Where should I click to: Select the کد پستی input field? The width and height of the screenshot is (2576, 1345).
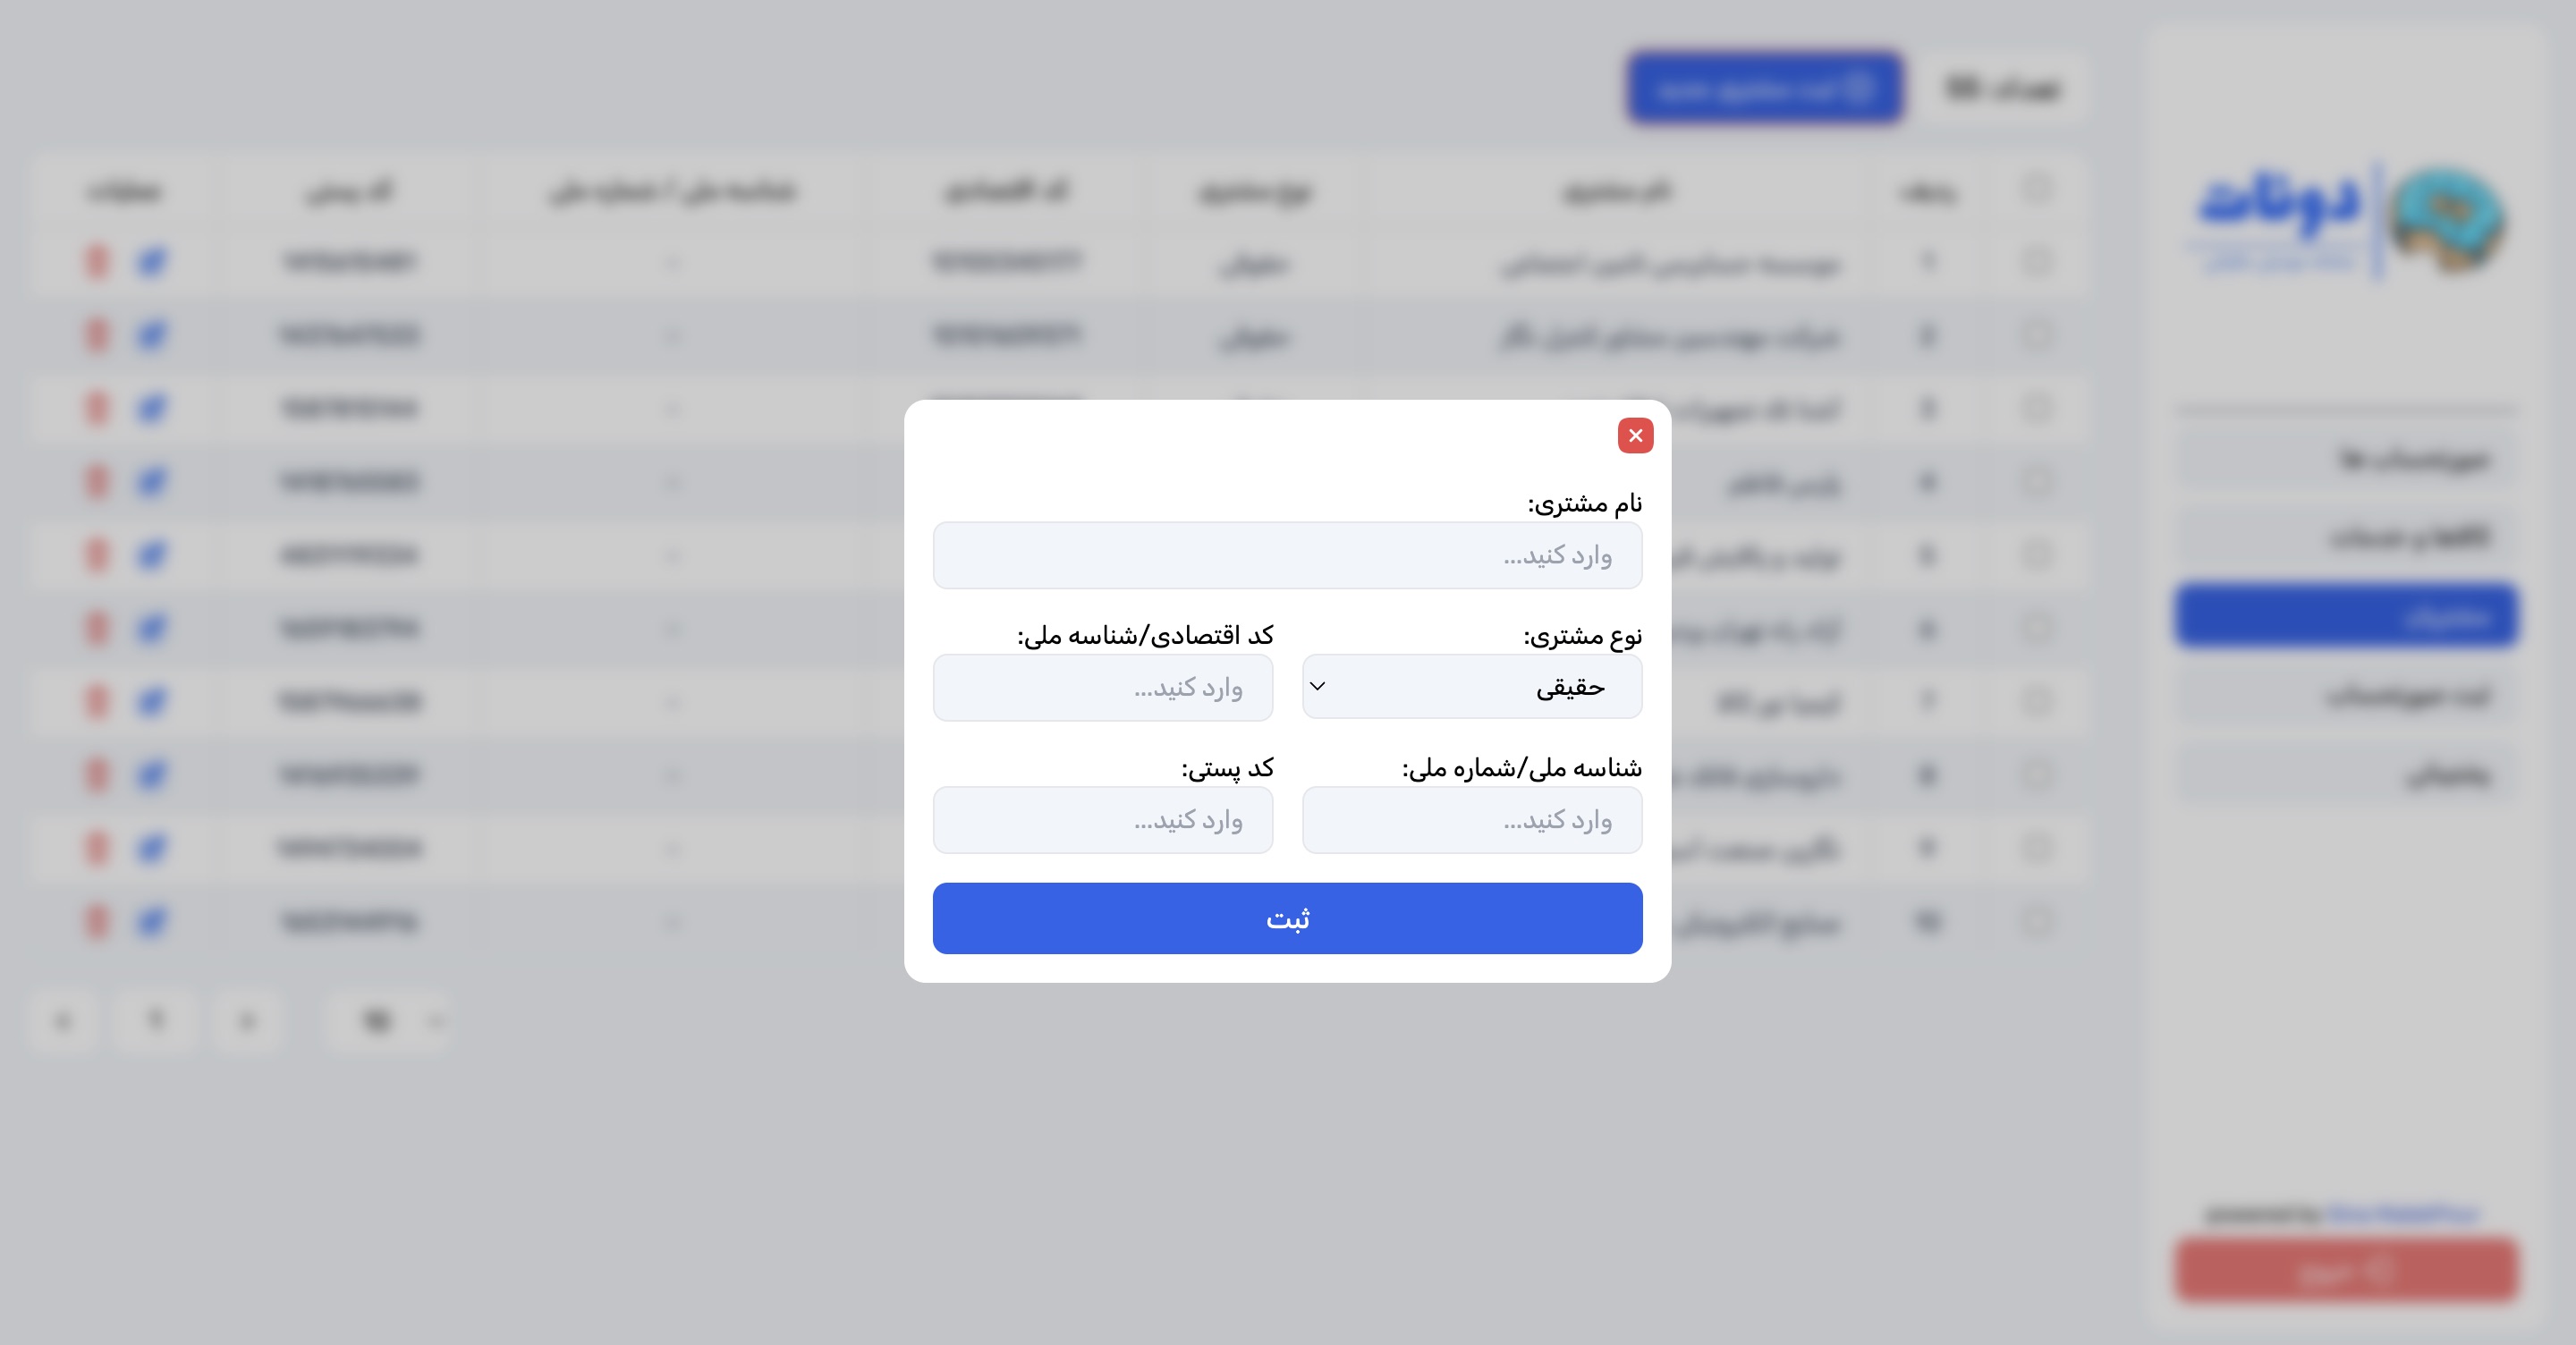pyautogui.click(x=1102, y=820)
